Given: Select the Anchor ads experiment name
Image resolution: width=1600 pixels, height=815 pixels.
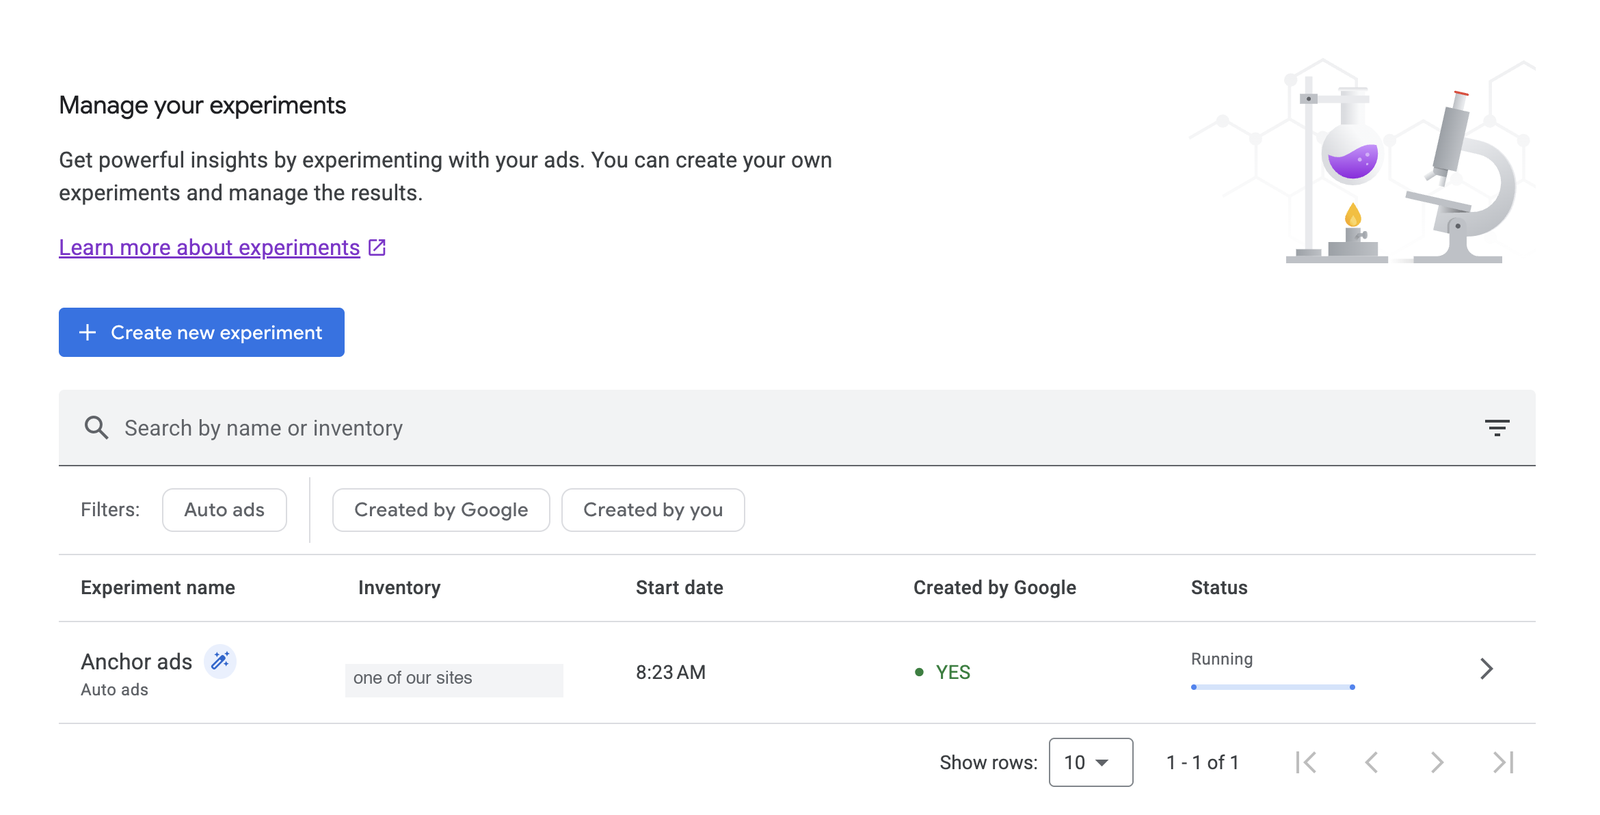Looking at the screenshot, I should pyautogui.click(x=136, y=662).
